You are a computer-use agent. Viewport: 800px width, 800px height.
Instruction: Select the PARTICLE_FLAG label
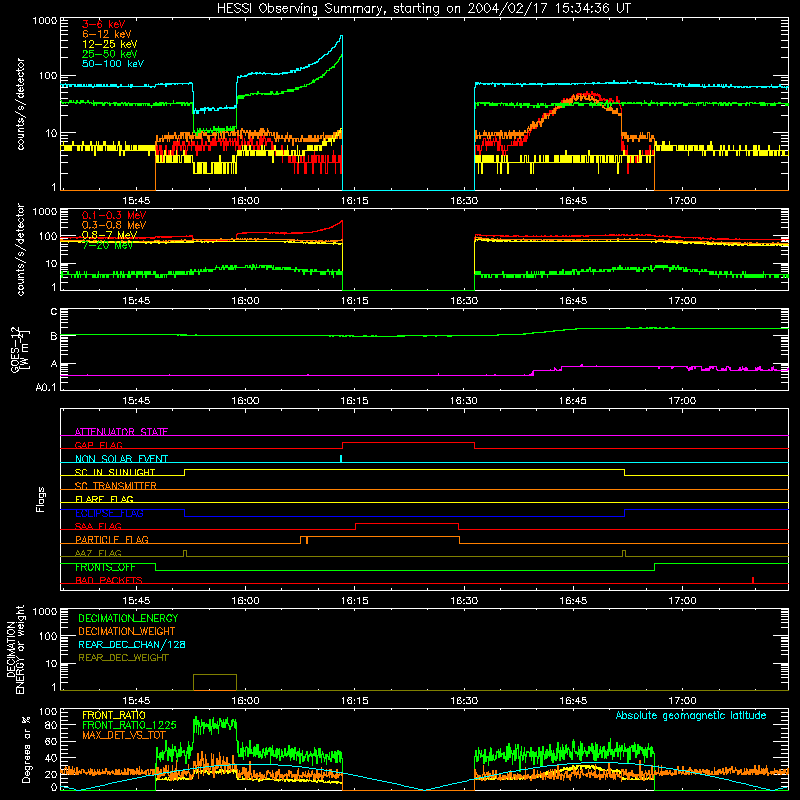[112, 539]
